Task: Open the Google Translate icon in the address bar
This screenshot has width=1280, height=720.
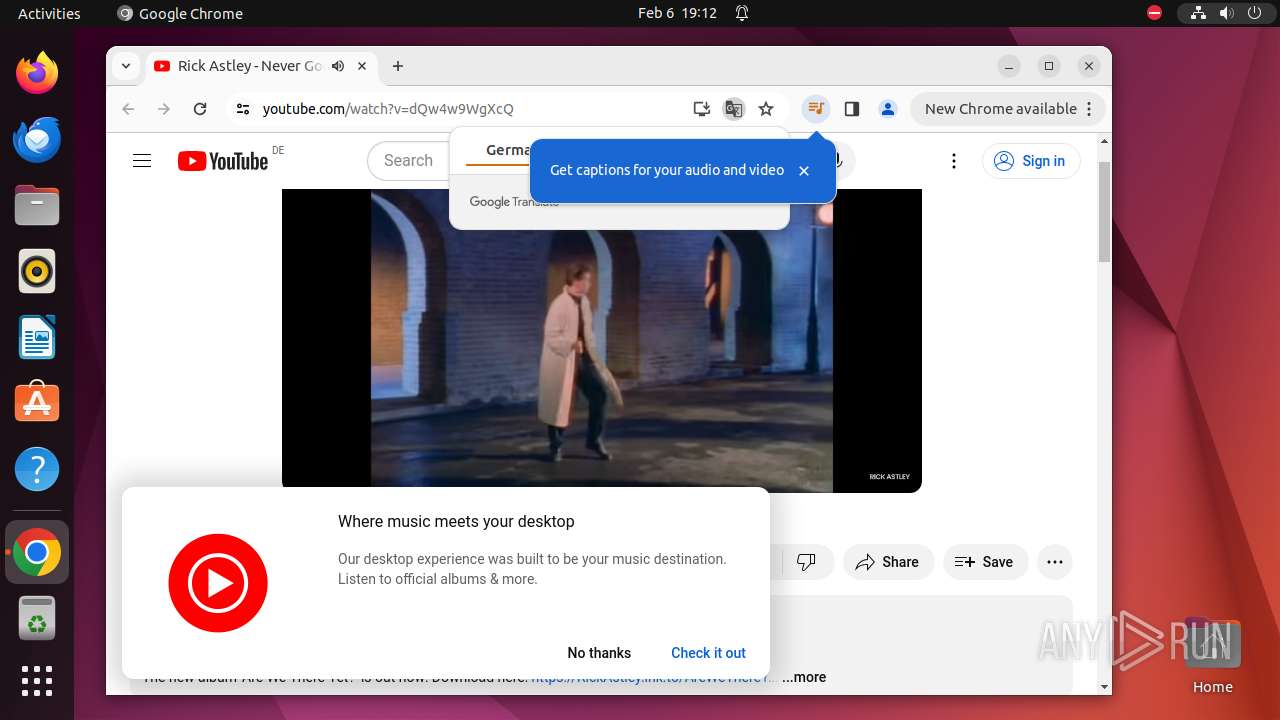Action: (x=734, y=109)
